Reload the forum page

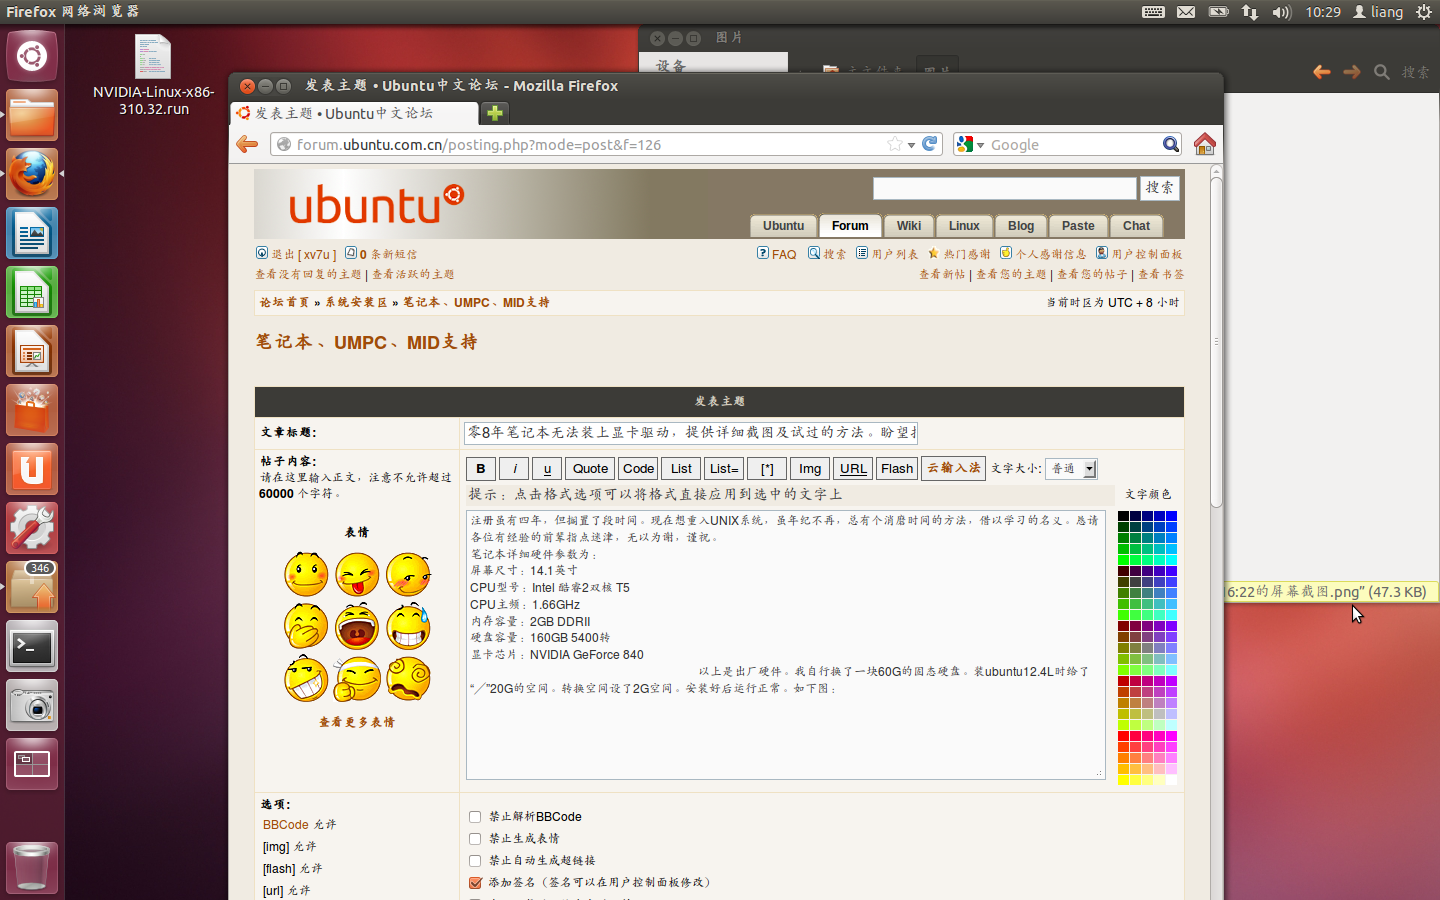(930, 144)
